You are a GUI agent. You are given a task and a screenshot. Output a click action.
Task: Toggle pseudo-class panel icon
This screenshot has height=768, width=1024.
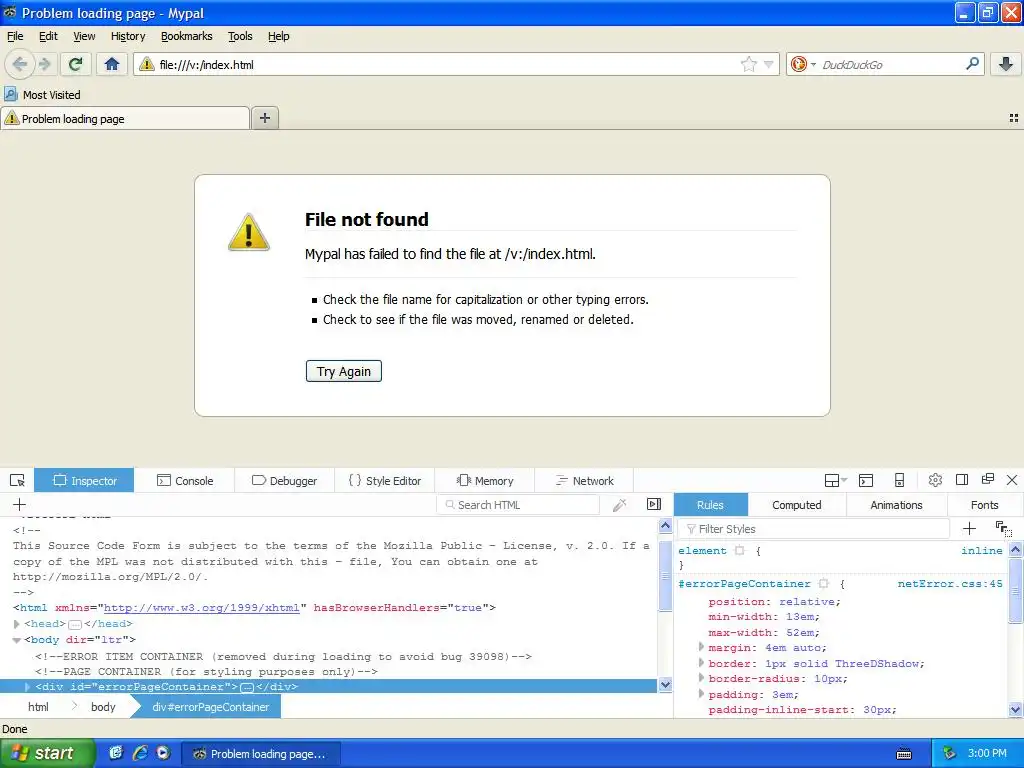tap(1004, 528)
